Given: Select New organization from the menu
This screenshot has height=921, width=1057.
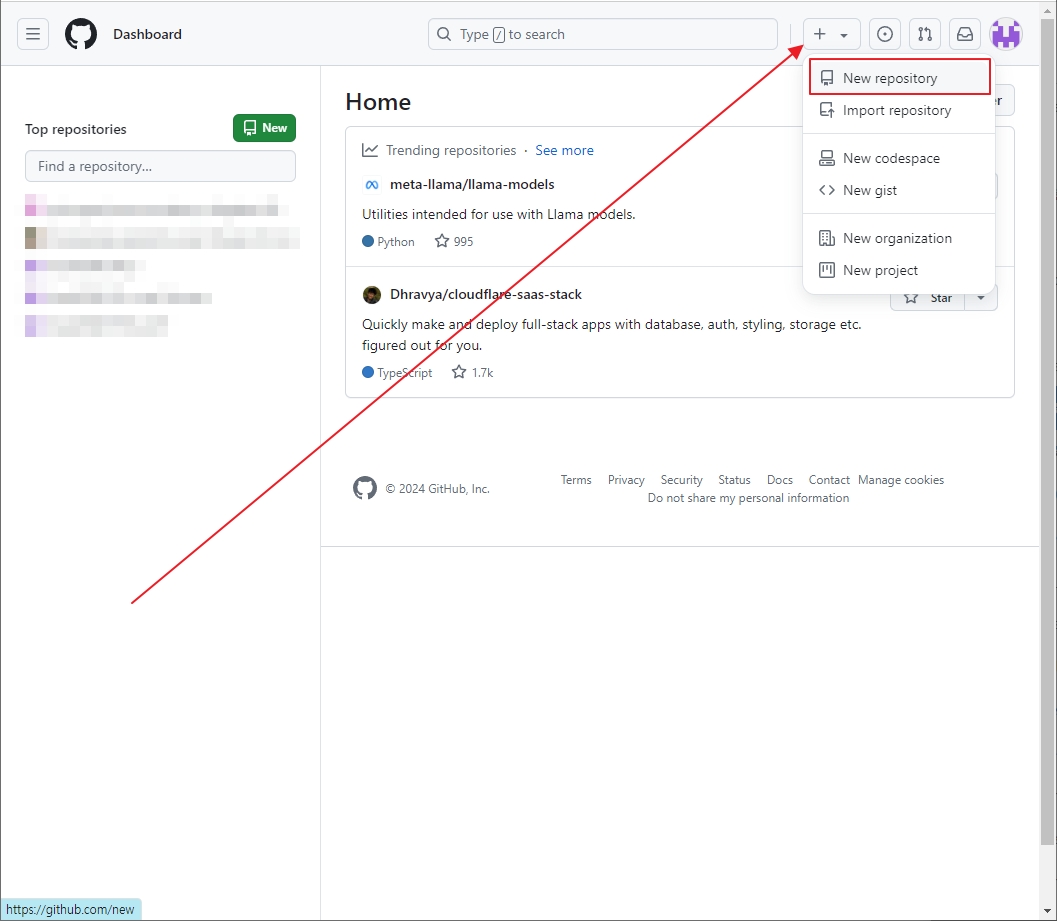Looking at the screenshot, I should point(899,238).
